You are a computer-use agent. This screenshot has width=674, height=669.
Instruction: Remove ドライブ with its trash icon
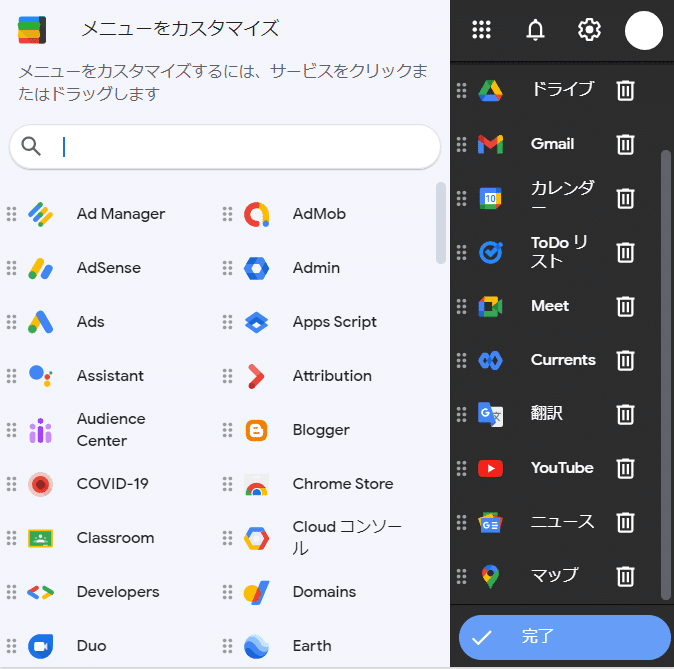pos(625,90)
